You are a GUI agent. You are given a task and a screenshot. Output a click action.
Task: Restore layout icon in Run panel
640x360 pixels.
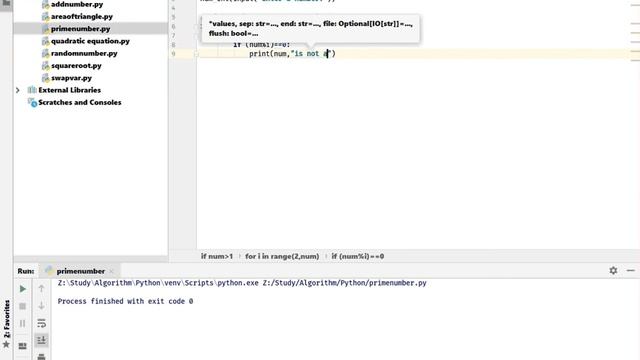tap(22, 346)
